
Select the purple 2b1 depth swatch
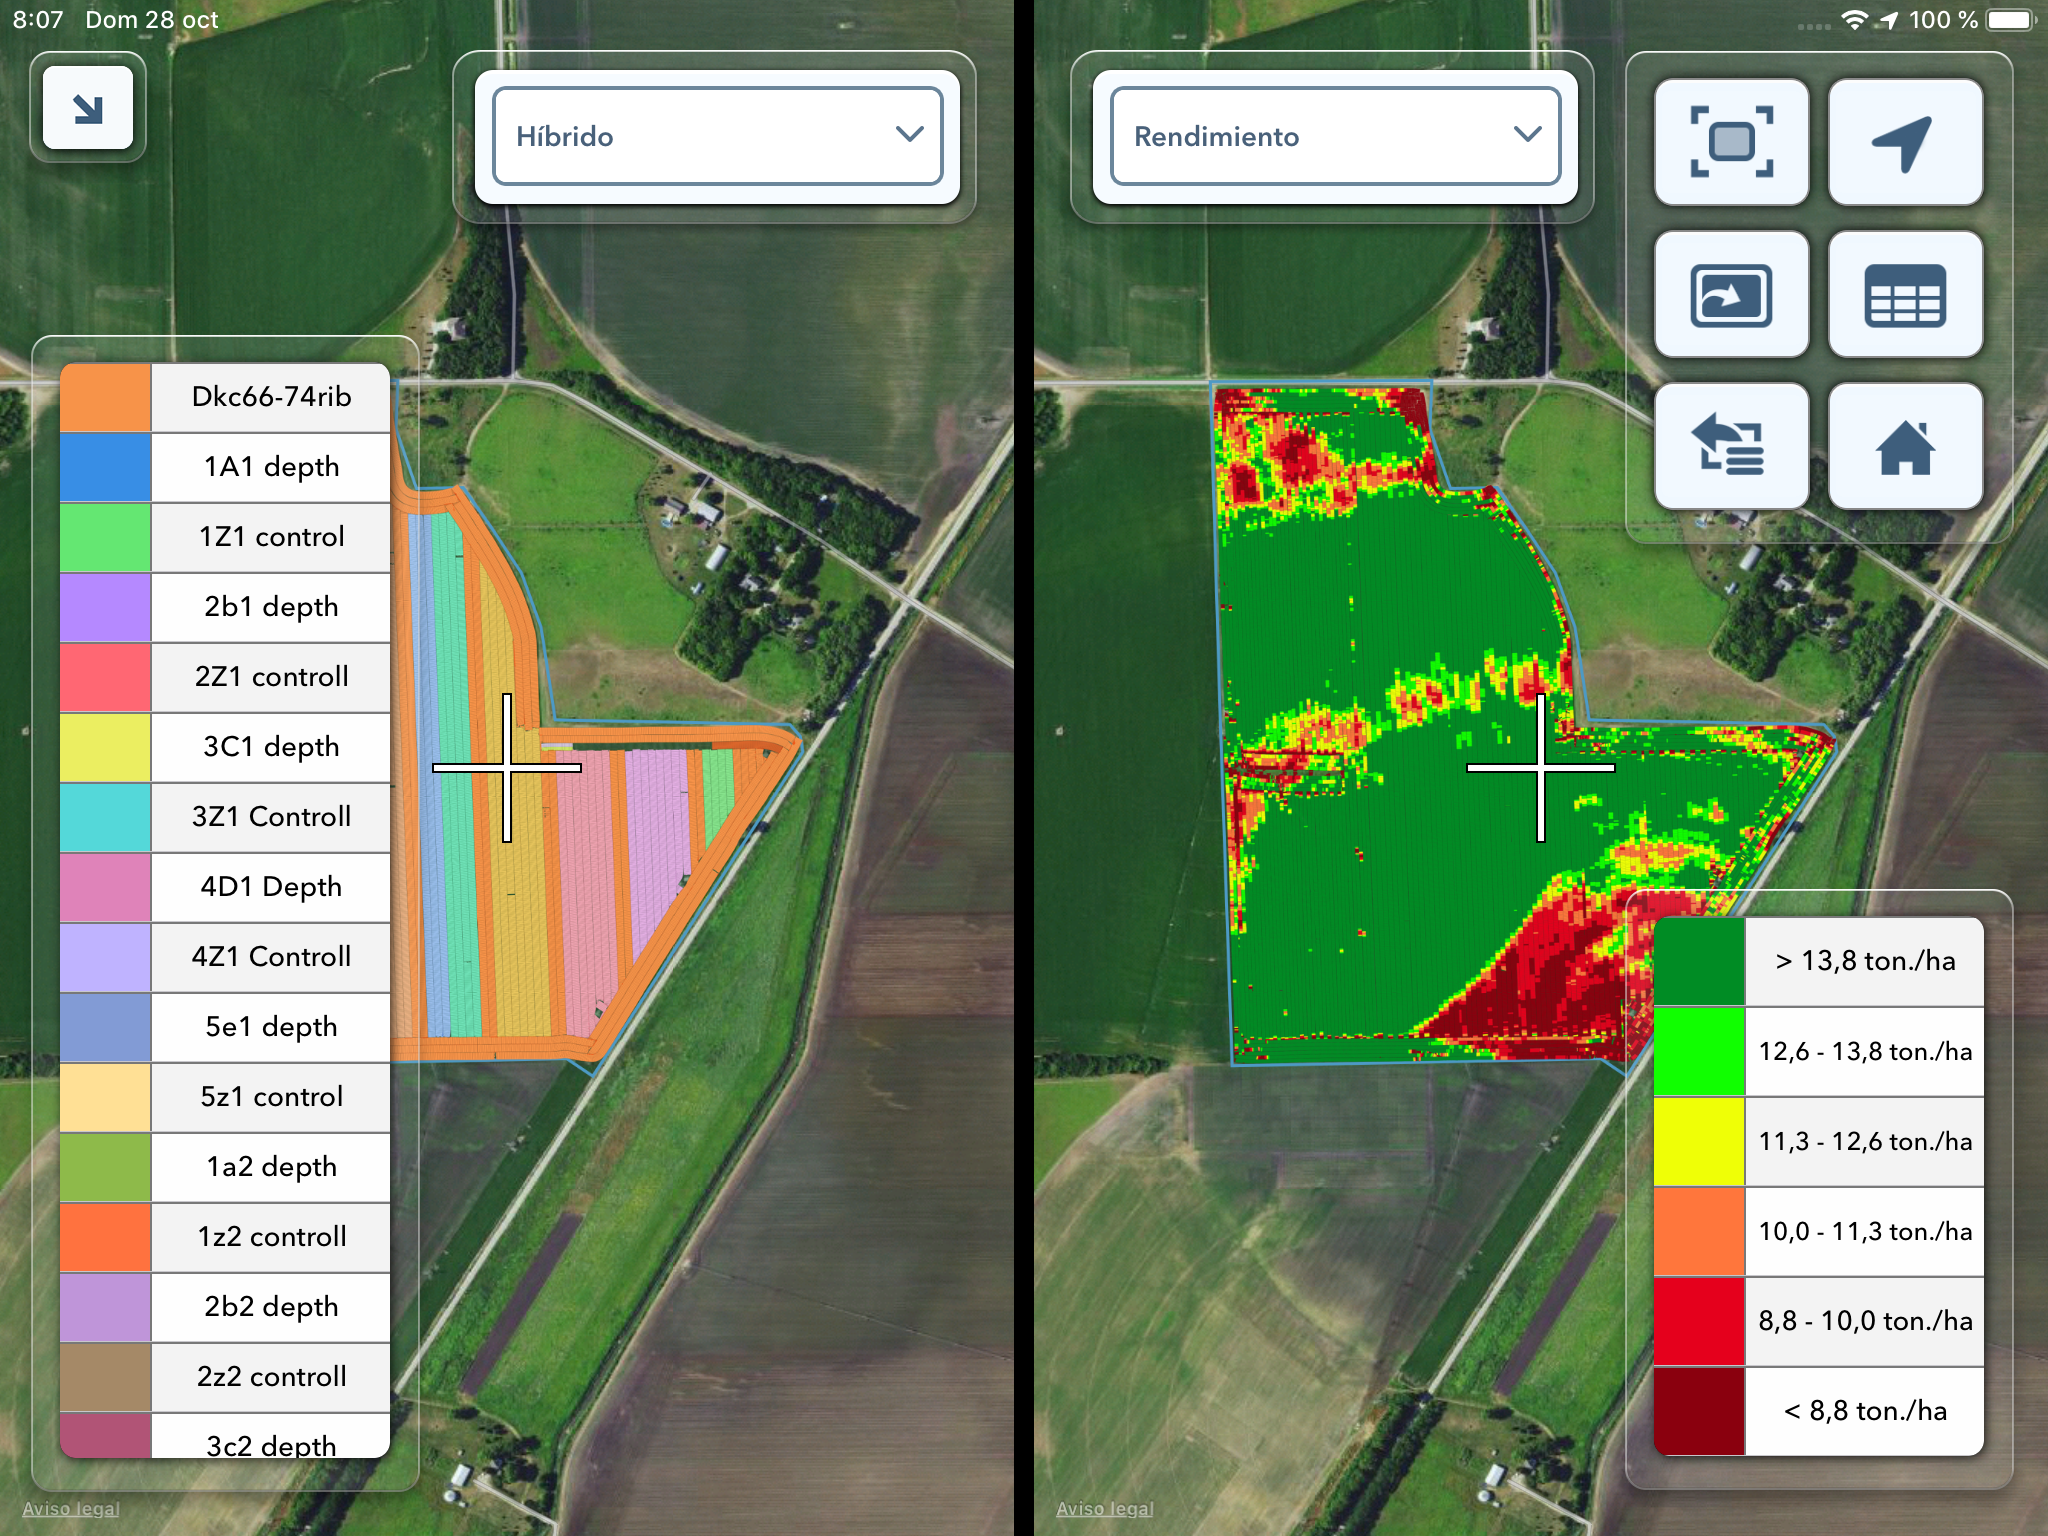coord(105,608)
